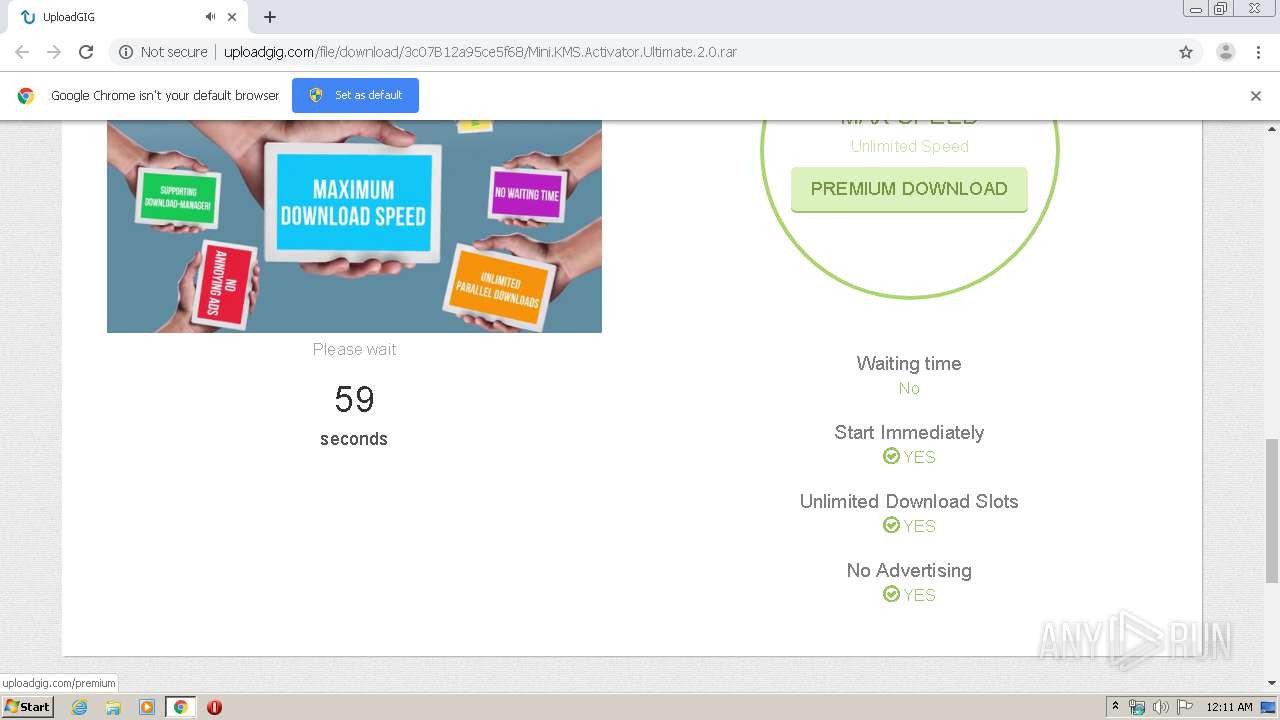Click the Start Immediately label
Image resolution: width=1280 pixels, height=720 pixels.
909,433
